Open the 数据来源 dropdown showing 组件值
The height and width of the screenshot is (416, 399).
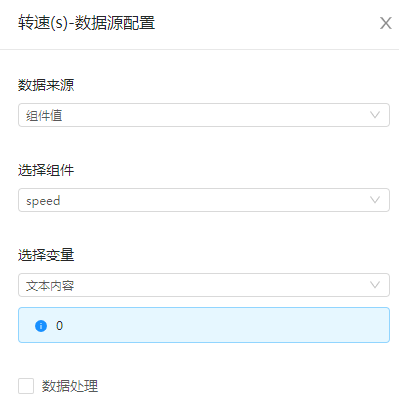pyautogui.click(x=204, y=115)
